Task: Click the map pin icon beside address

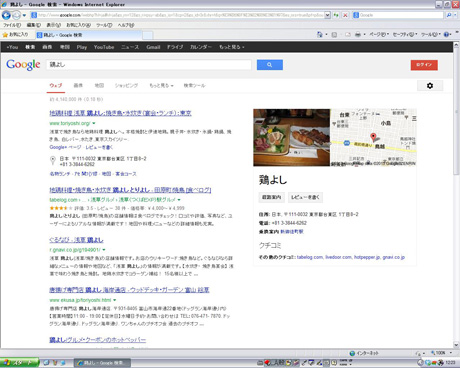Action: [x=52, y=161]
